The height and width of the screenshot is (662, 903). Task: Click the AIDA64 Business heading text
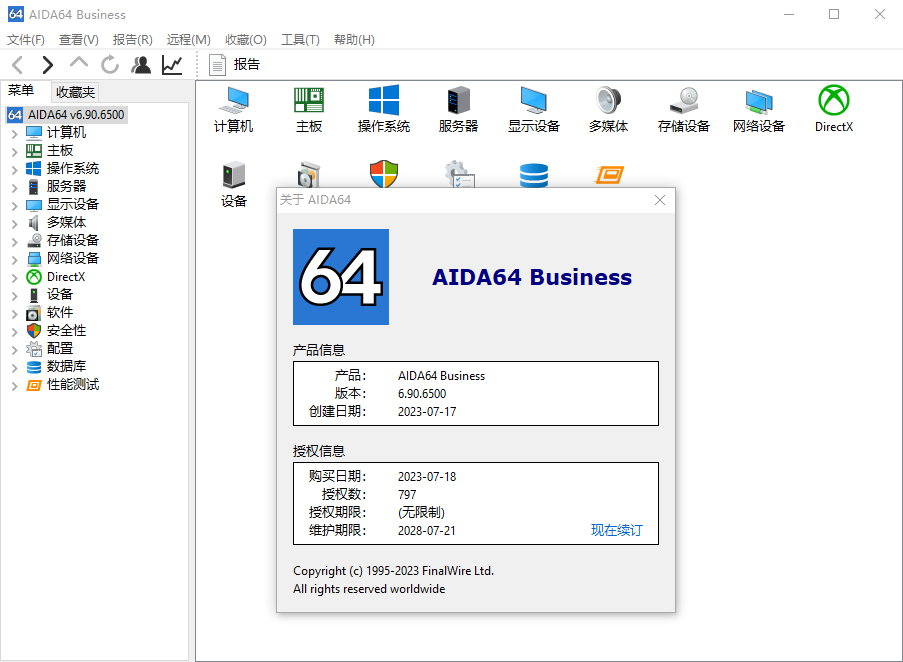532,277
